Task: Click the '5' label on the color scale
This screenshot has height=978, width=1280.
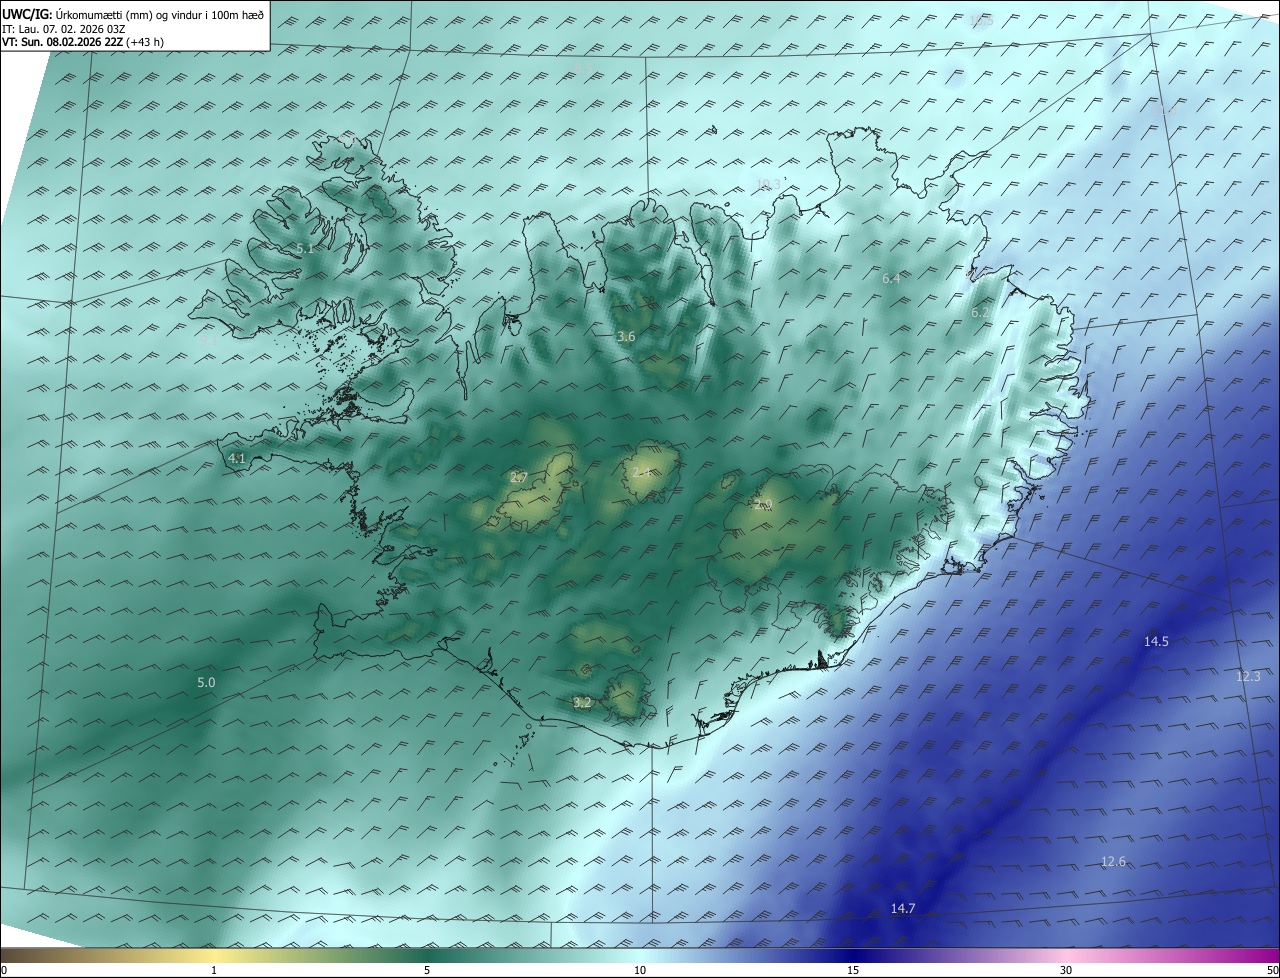Action: tap(427, 971)
